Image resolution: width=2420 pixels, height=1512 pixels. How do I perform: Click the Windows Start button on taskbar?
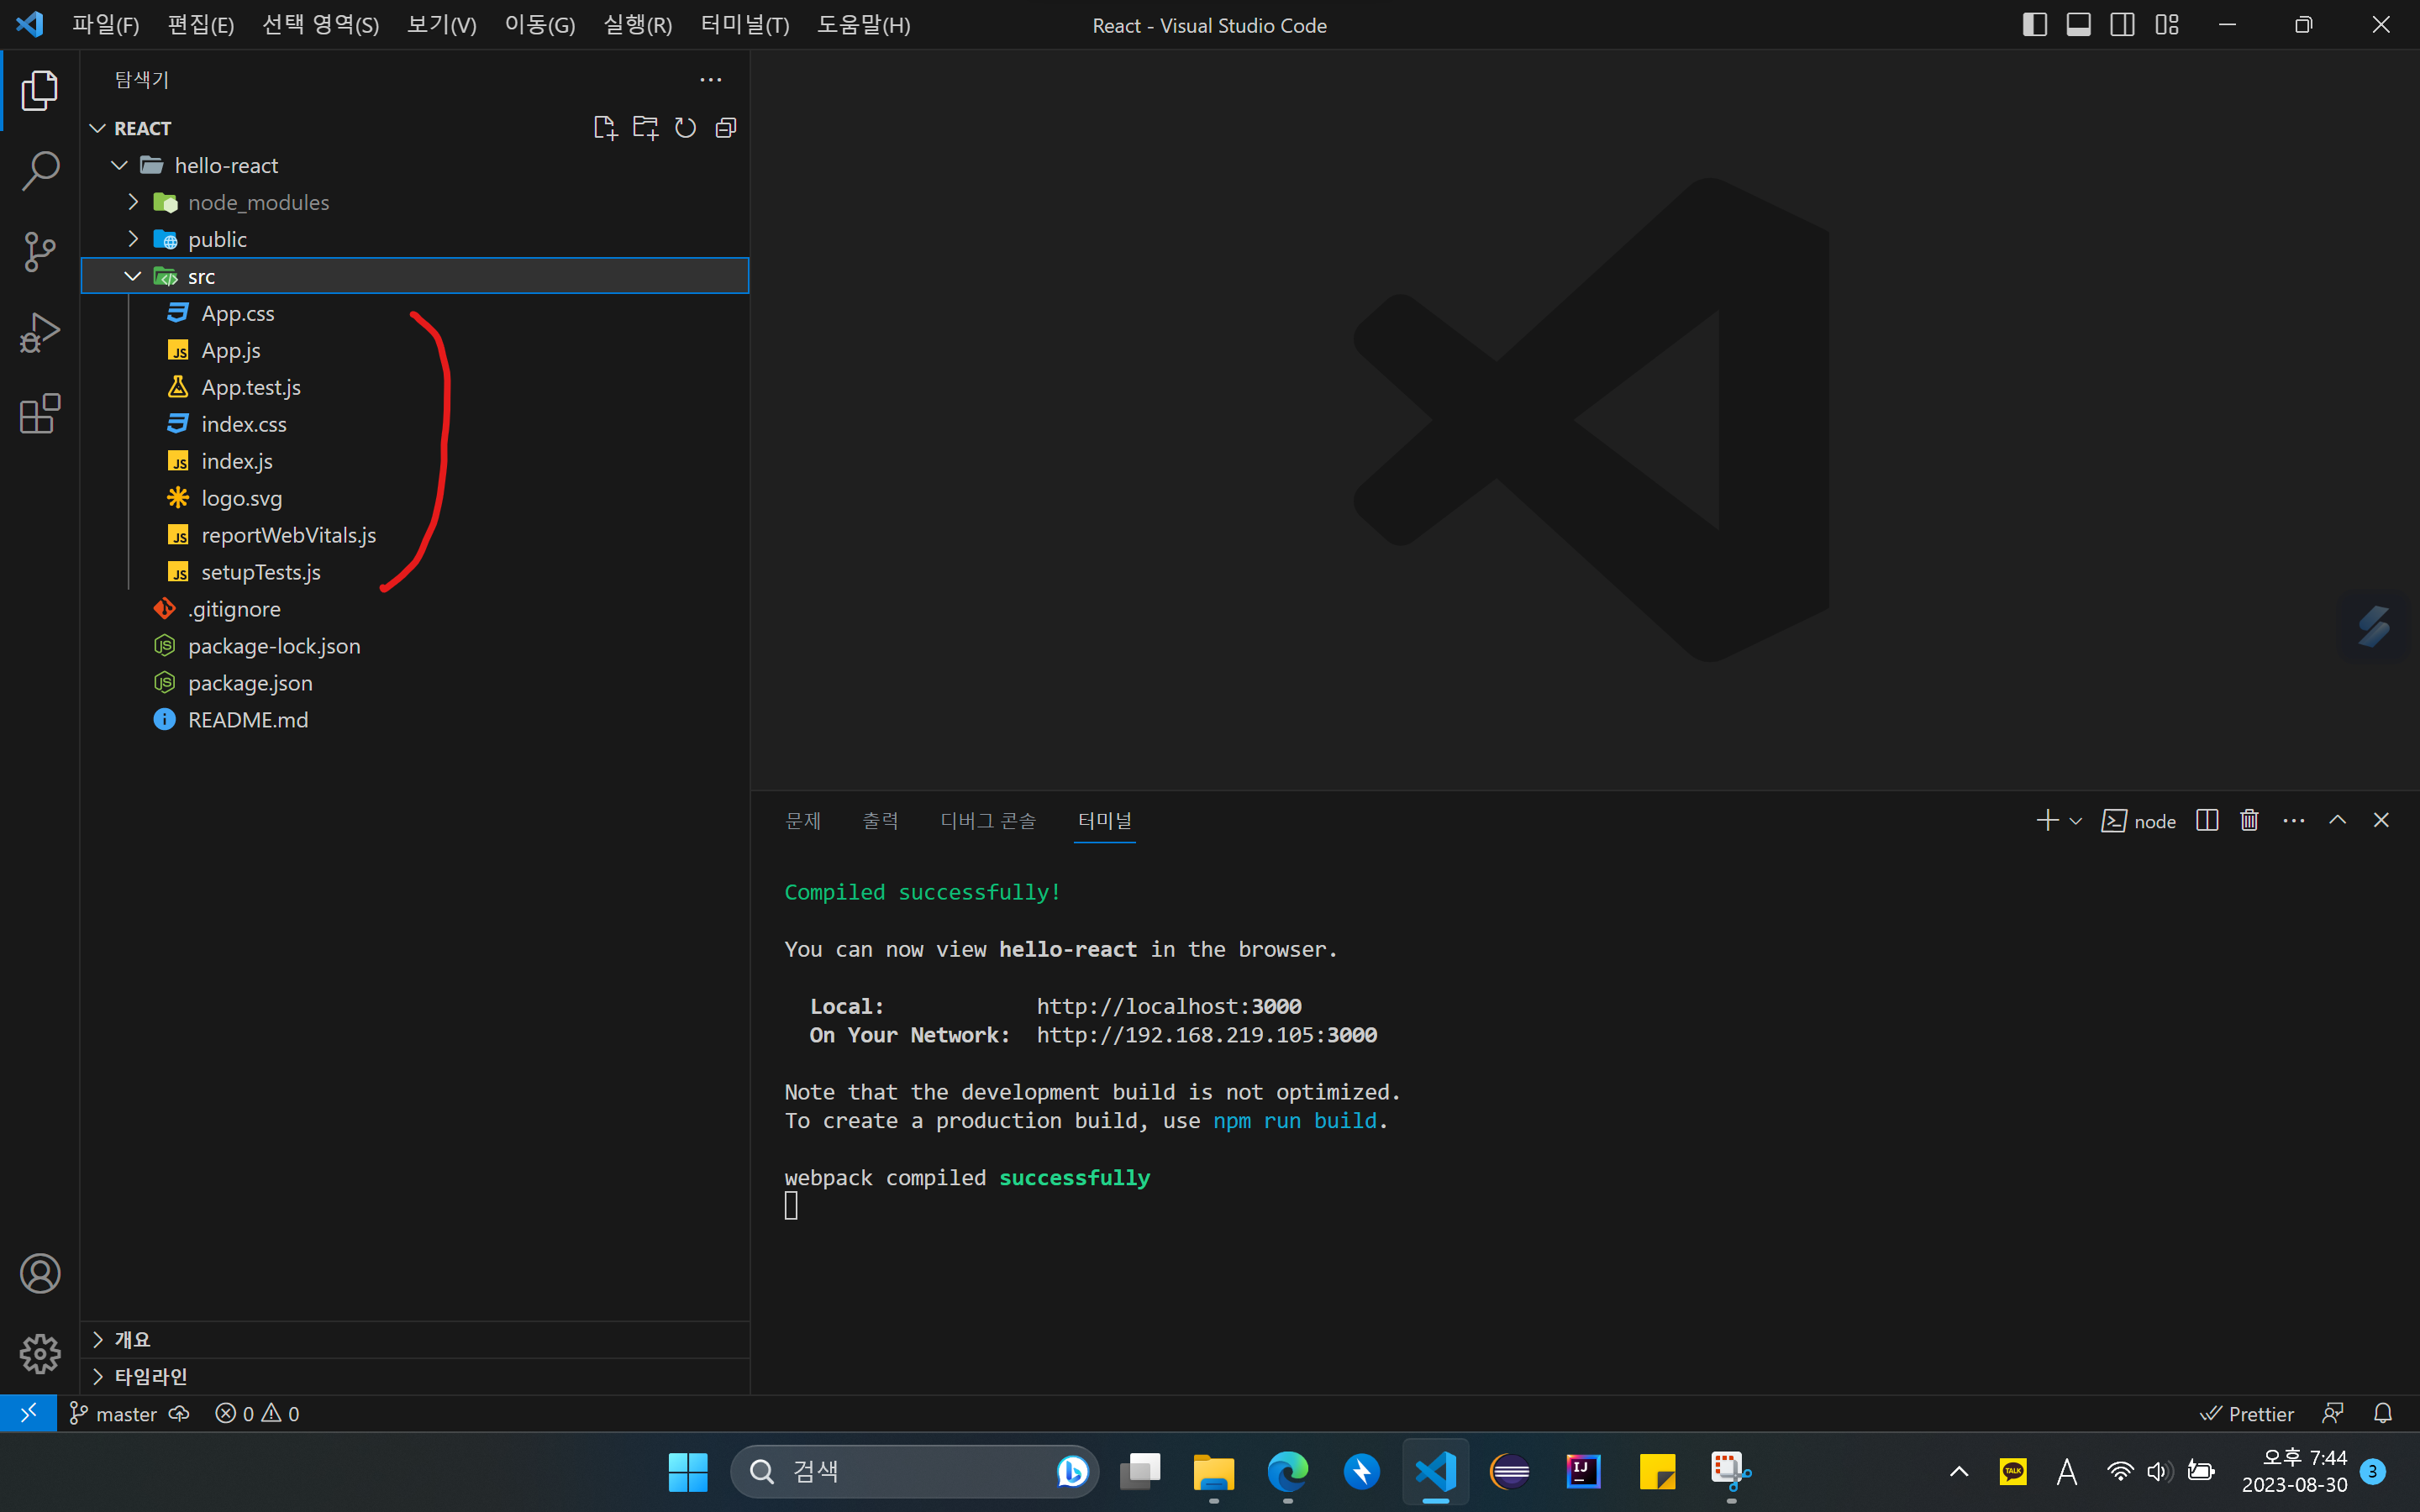point(688,1471)
